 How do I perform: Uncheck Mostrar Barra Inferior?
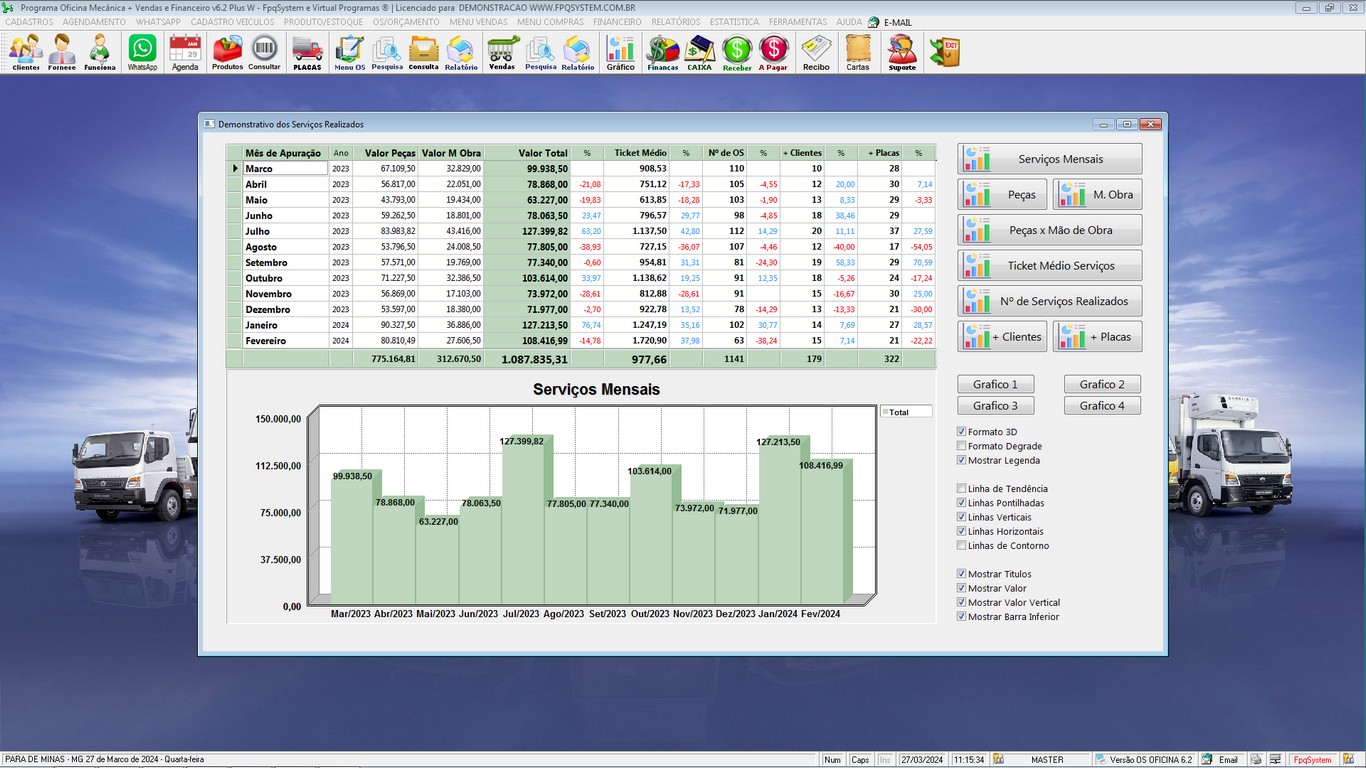click(962, 617)
